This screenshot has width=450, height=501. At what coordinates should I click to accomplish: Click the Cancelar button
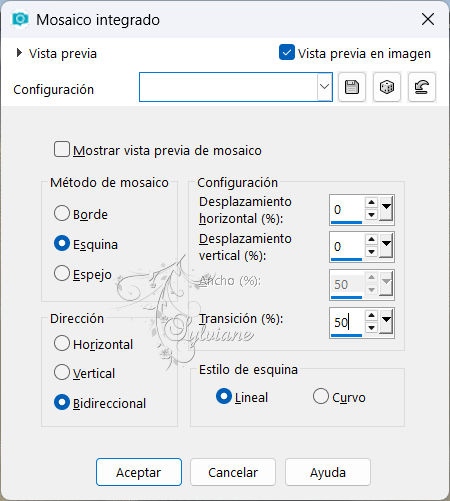point(233,472)
